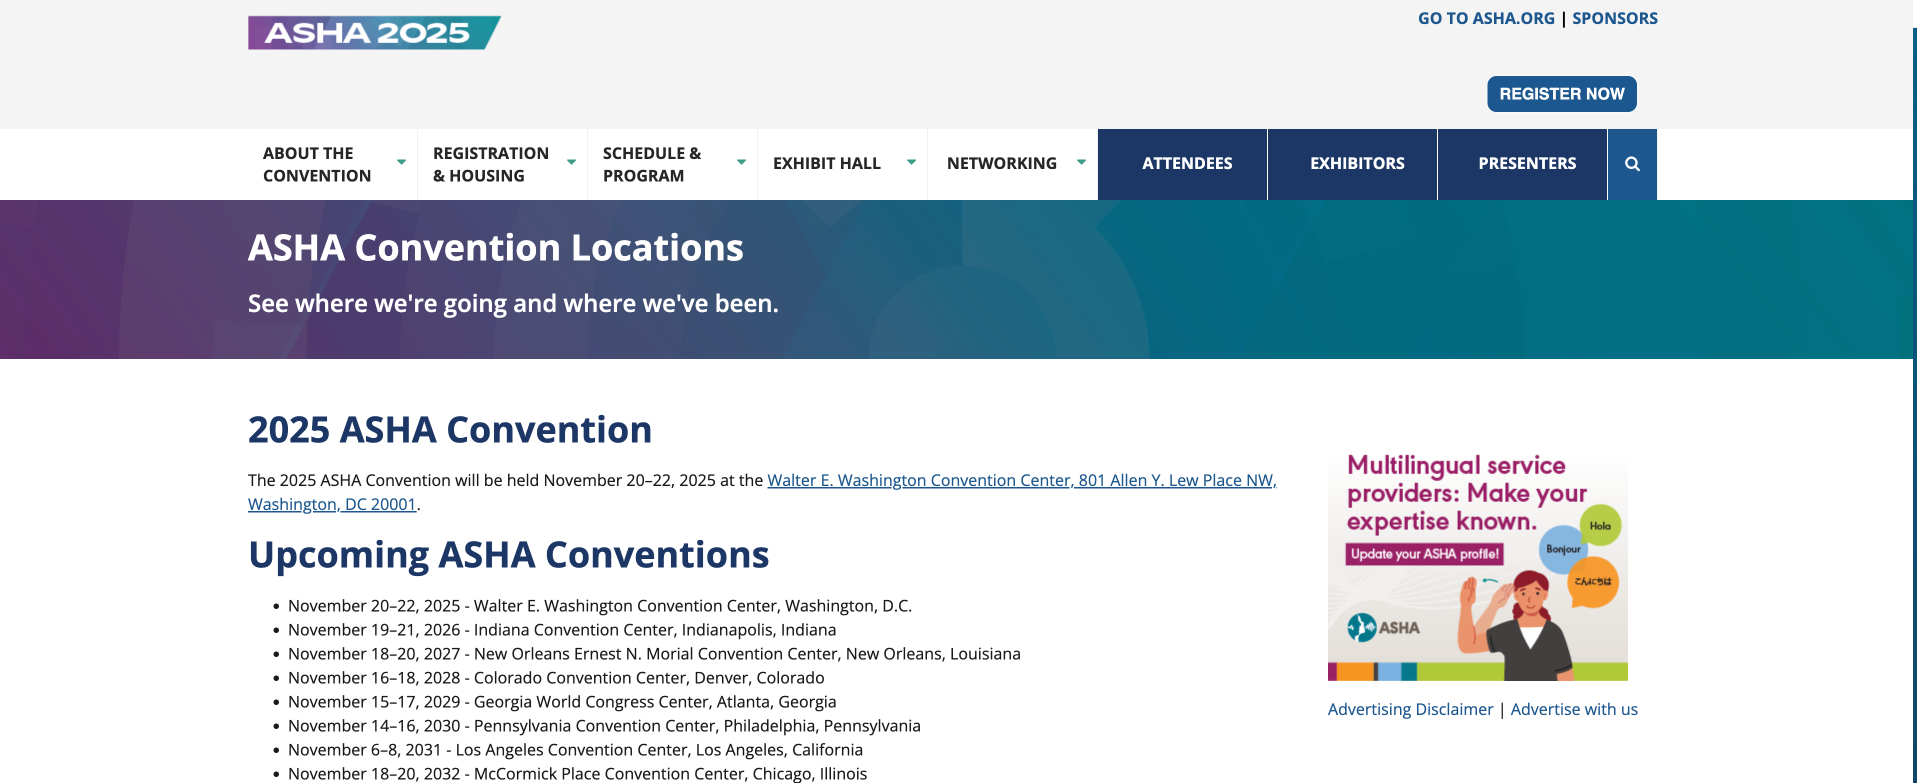The width and height of the screenshot is (1917, 783).
Task: Open the site search magnifier icon
Action: tap(1632, 164)
